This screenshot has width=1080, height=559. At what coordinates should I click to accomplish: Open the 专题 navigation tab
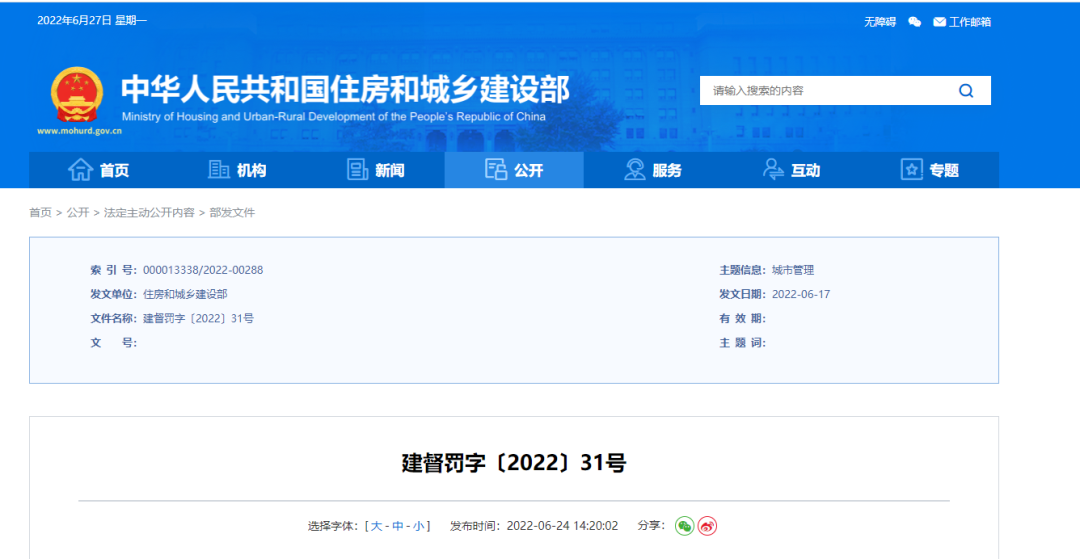tap(930, 170)
